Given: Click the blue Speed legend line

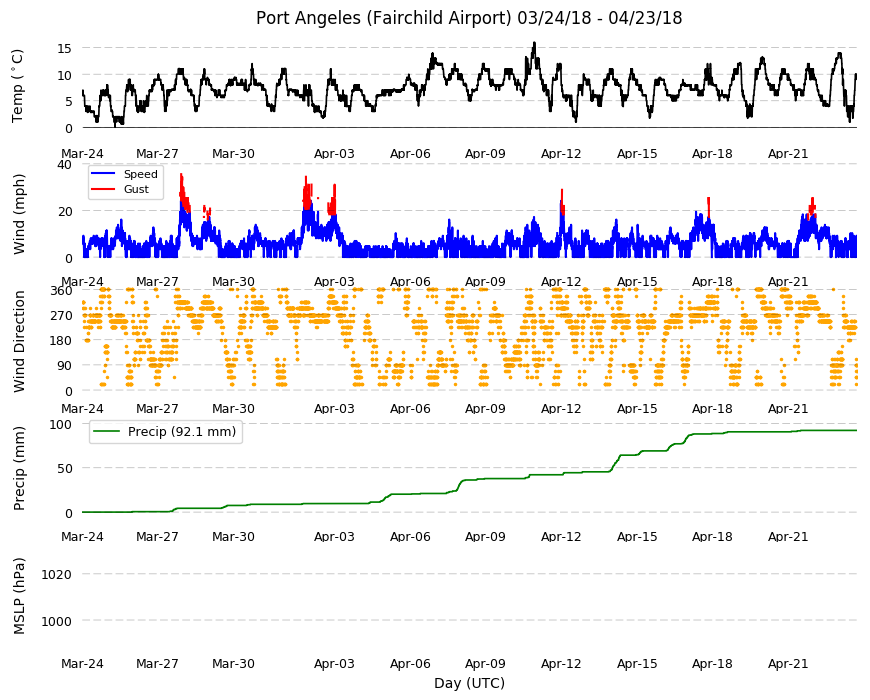Looking at the screenshot, I should click(103, 174).
